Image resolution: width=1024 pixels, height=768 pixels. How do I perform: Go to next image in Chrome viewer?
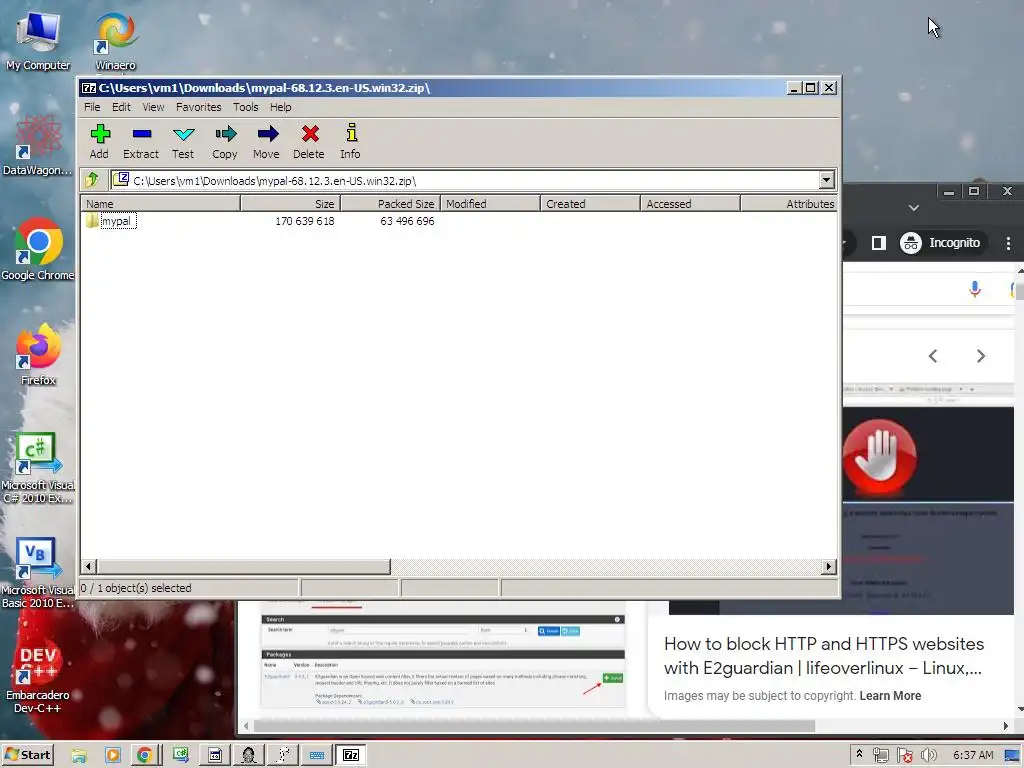point(980,356)
